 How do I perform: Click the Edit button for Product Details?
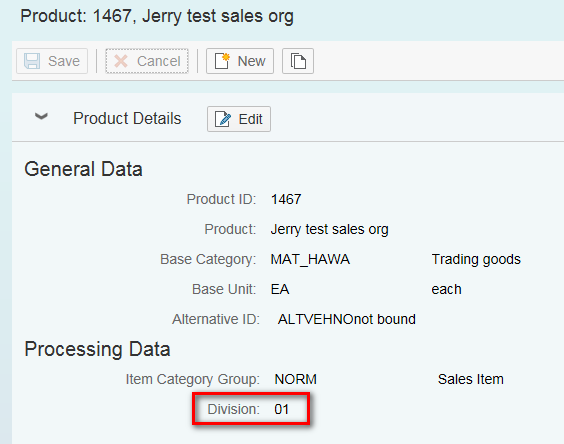[239, 119]
